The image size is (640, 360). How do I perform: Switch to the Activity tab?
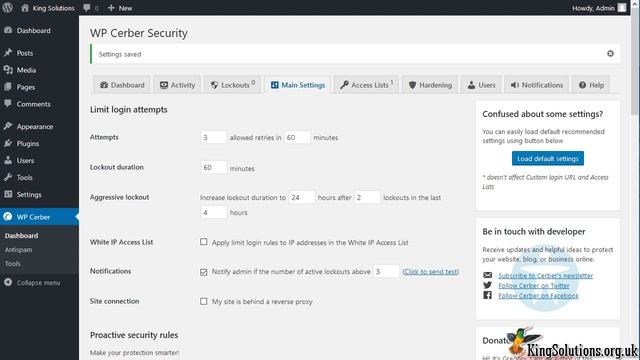[177, 85]
